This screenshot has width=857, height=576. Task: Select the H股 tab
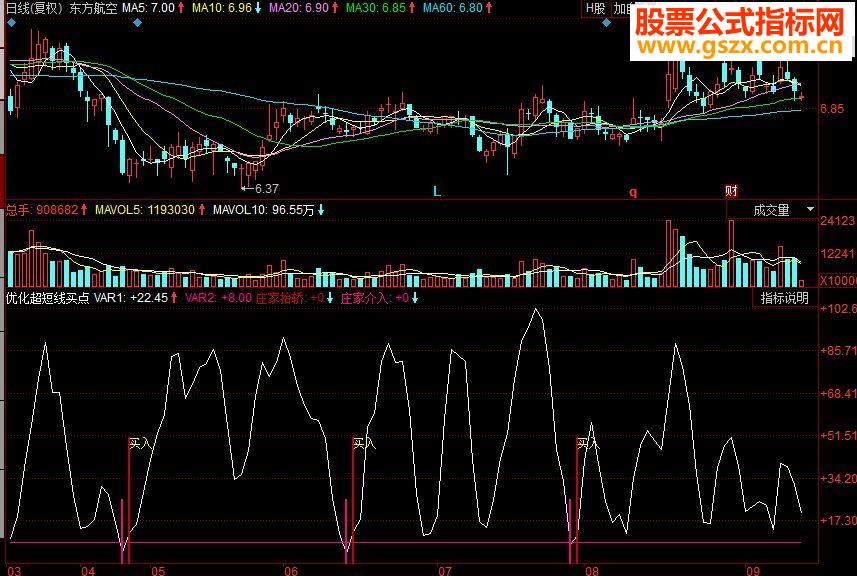(x=595, y=8)
